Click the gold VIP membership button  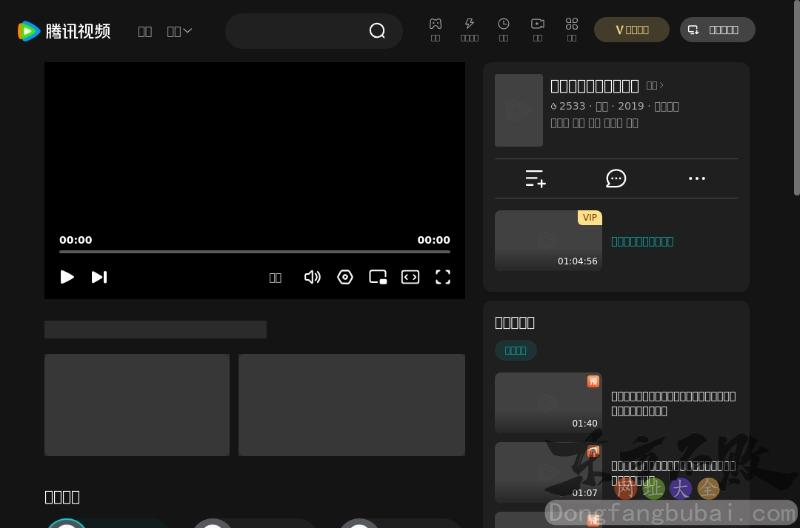coord(631,30)
